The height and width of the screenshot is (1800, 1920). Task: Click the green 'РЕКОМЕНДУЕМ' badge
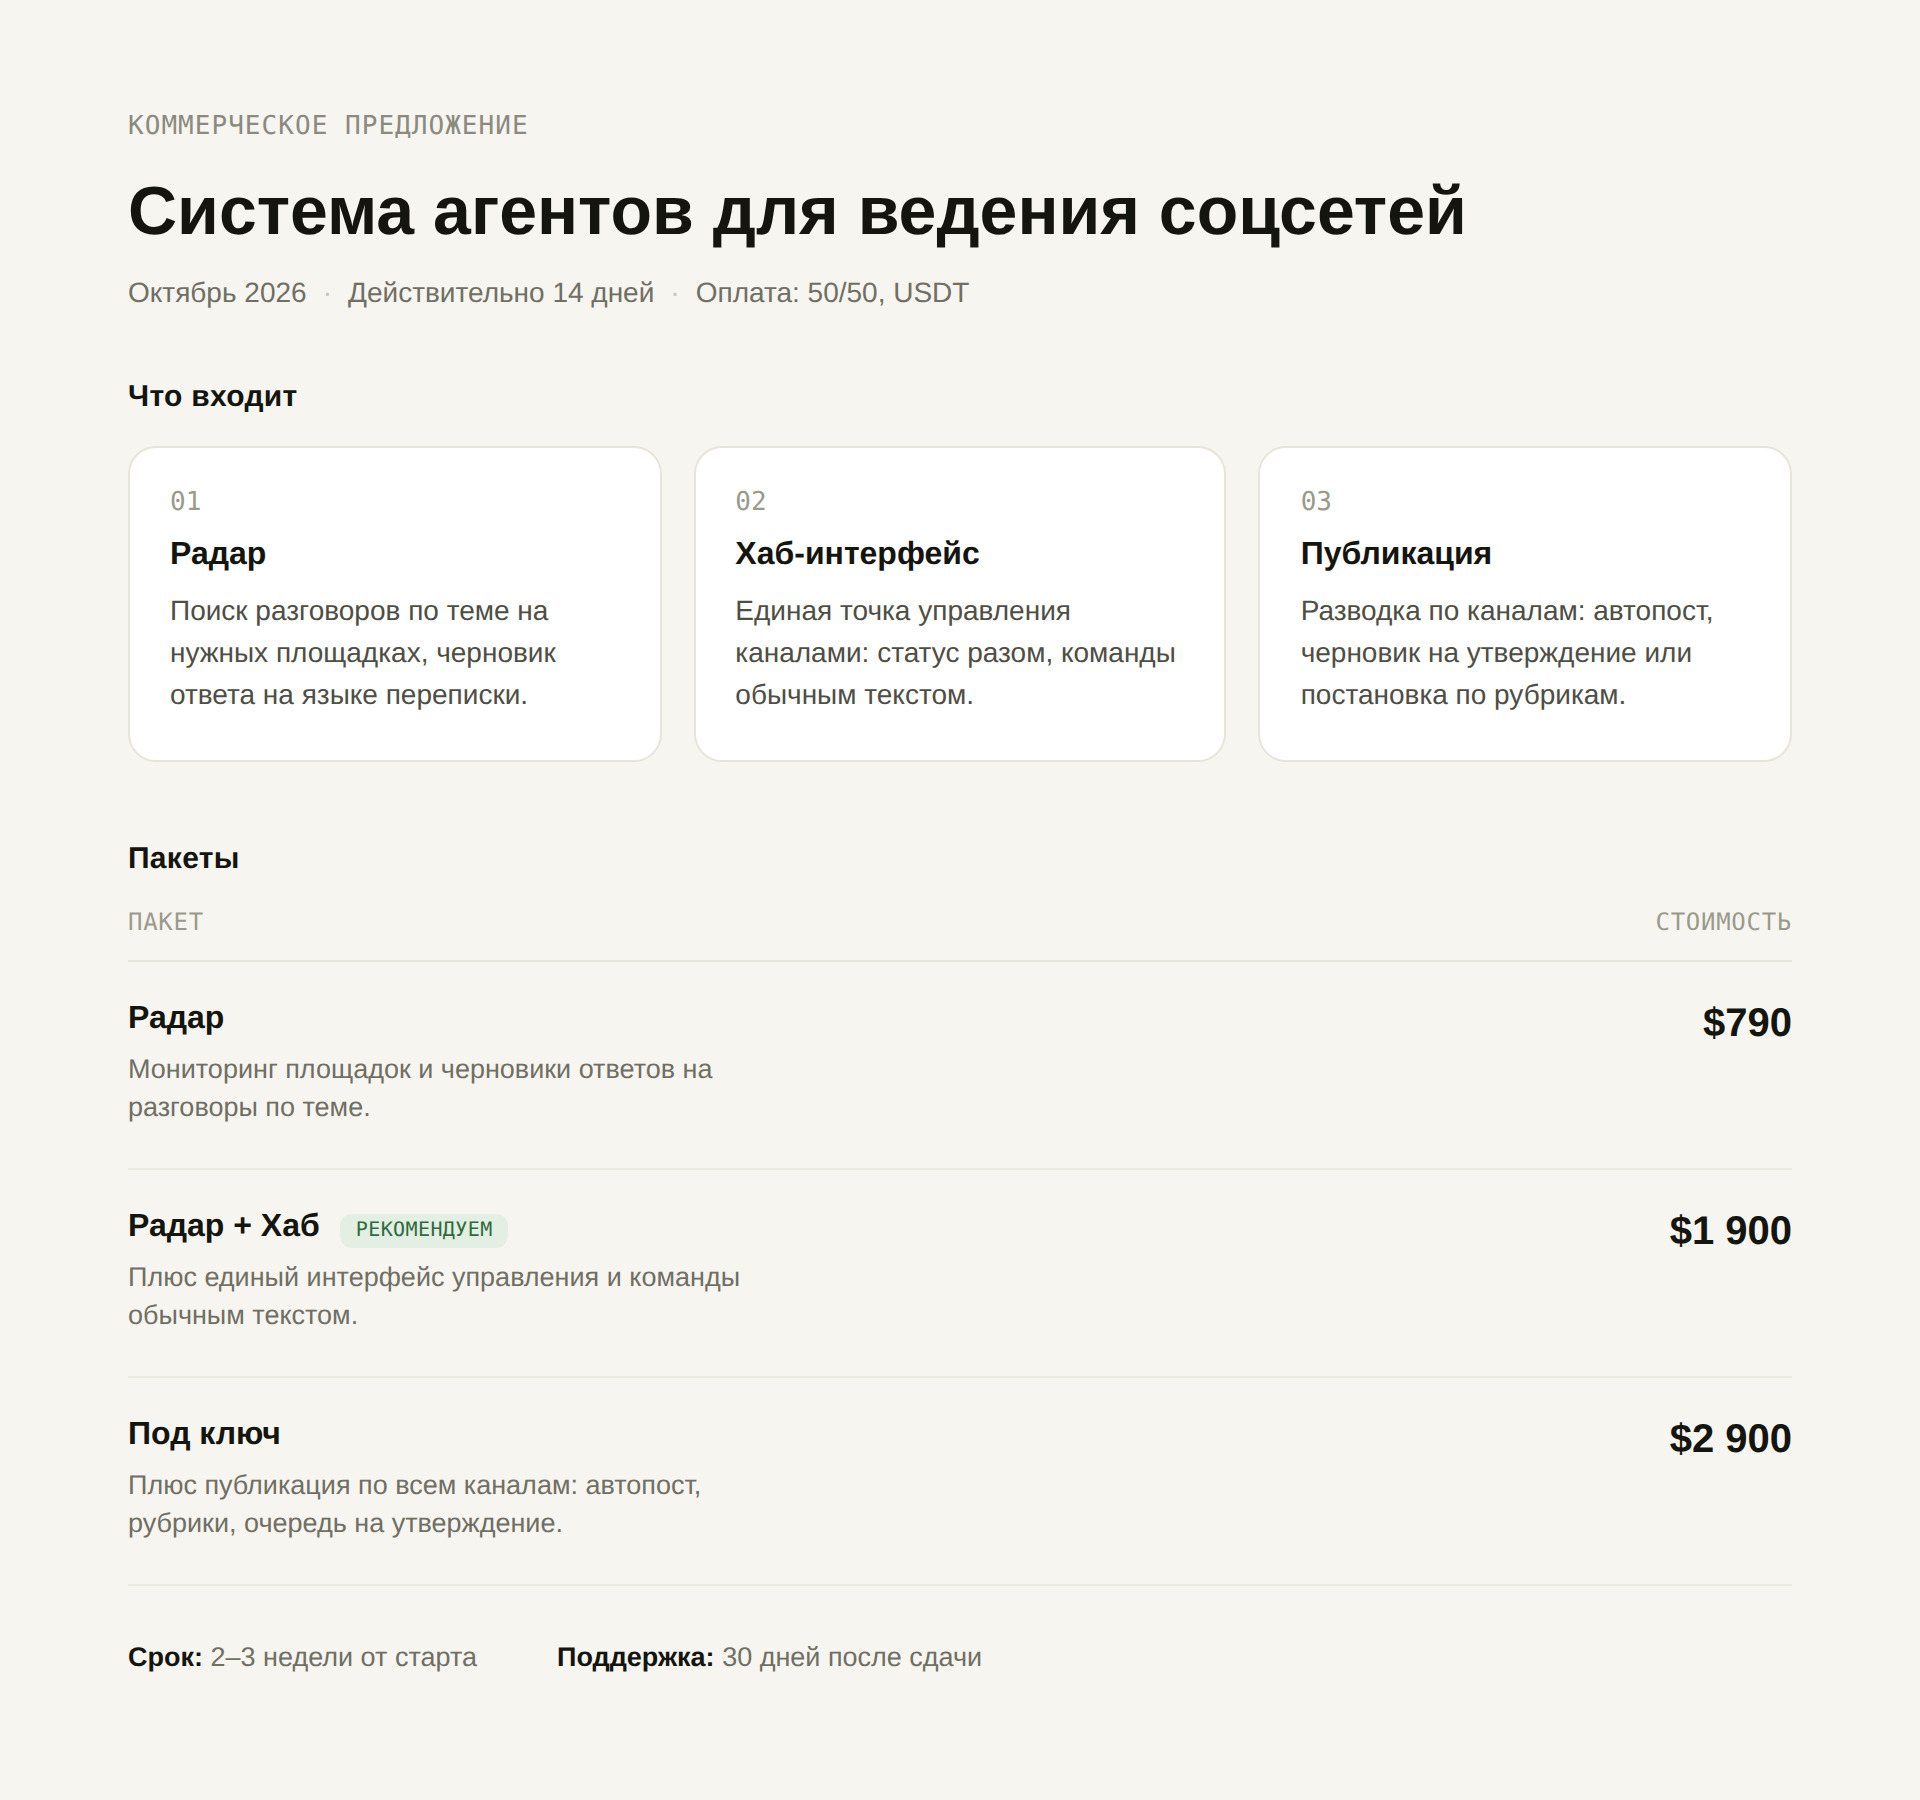point(424,1229)
